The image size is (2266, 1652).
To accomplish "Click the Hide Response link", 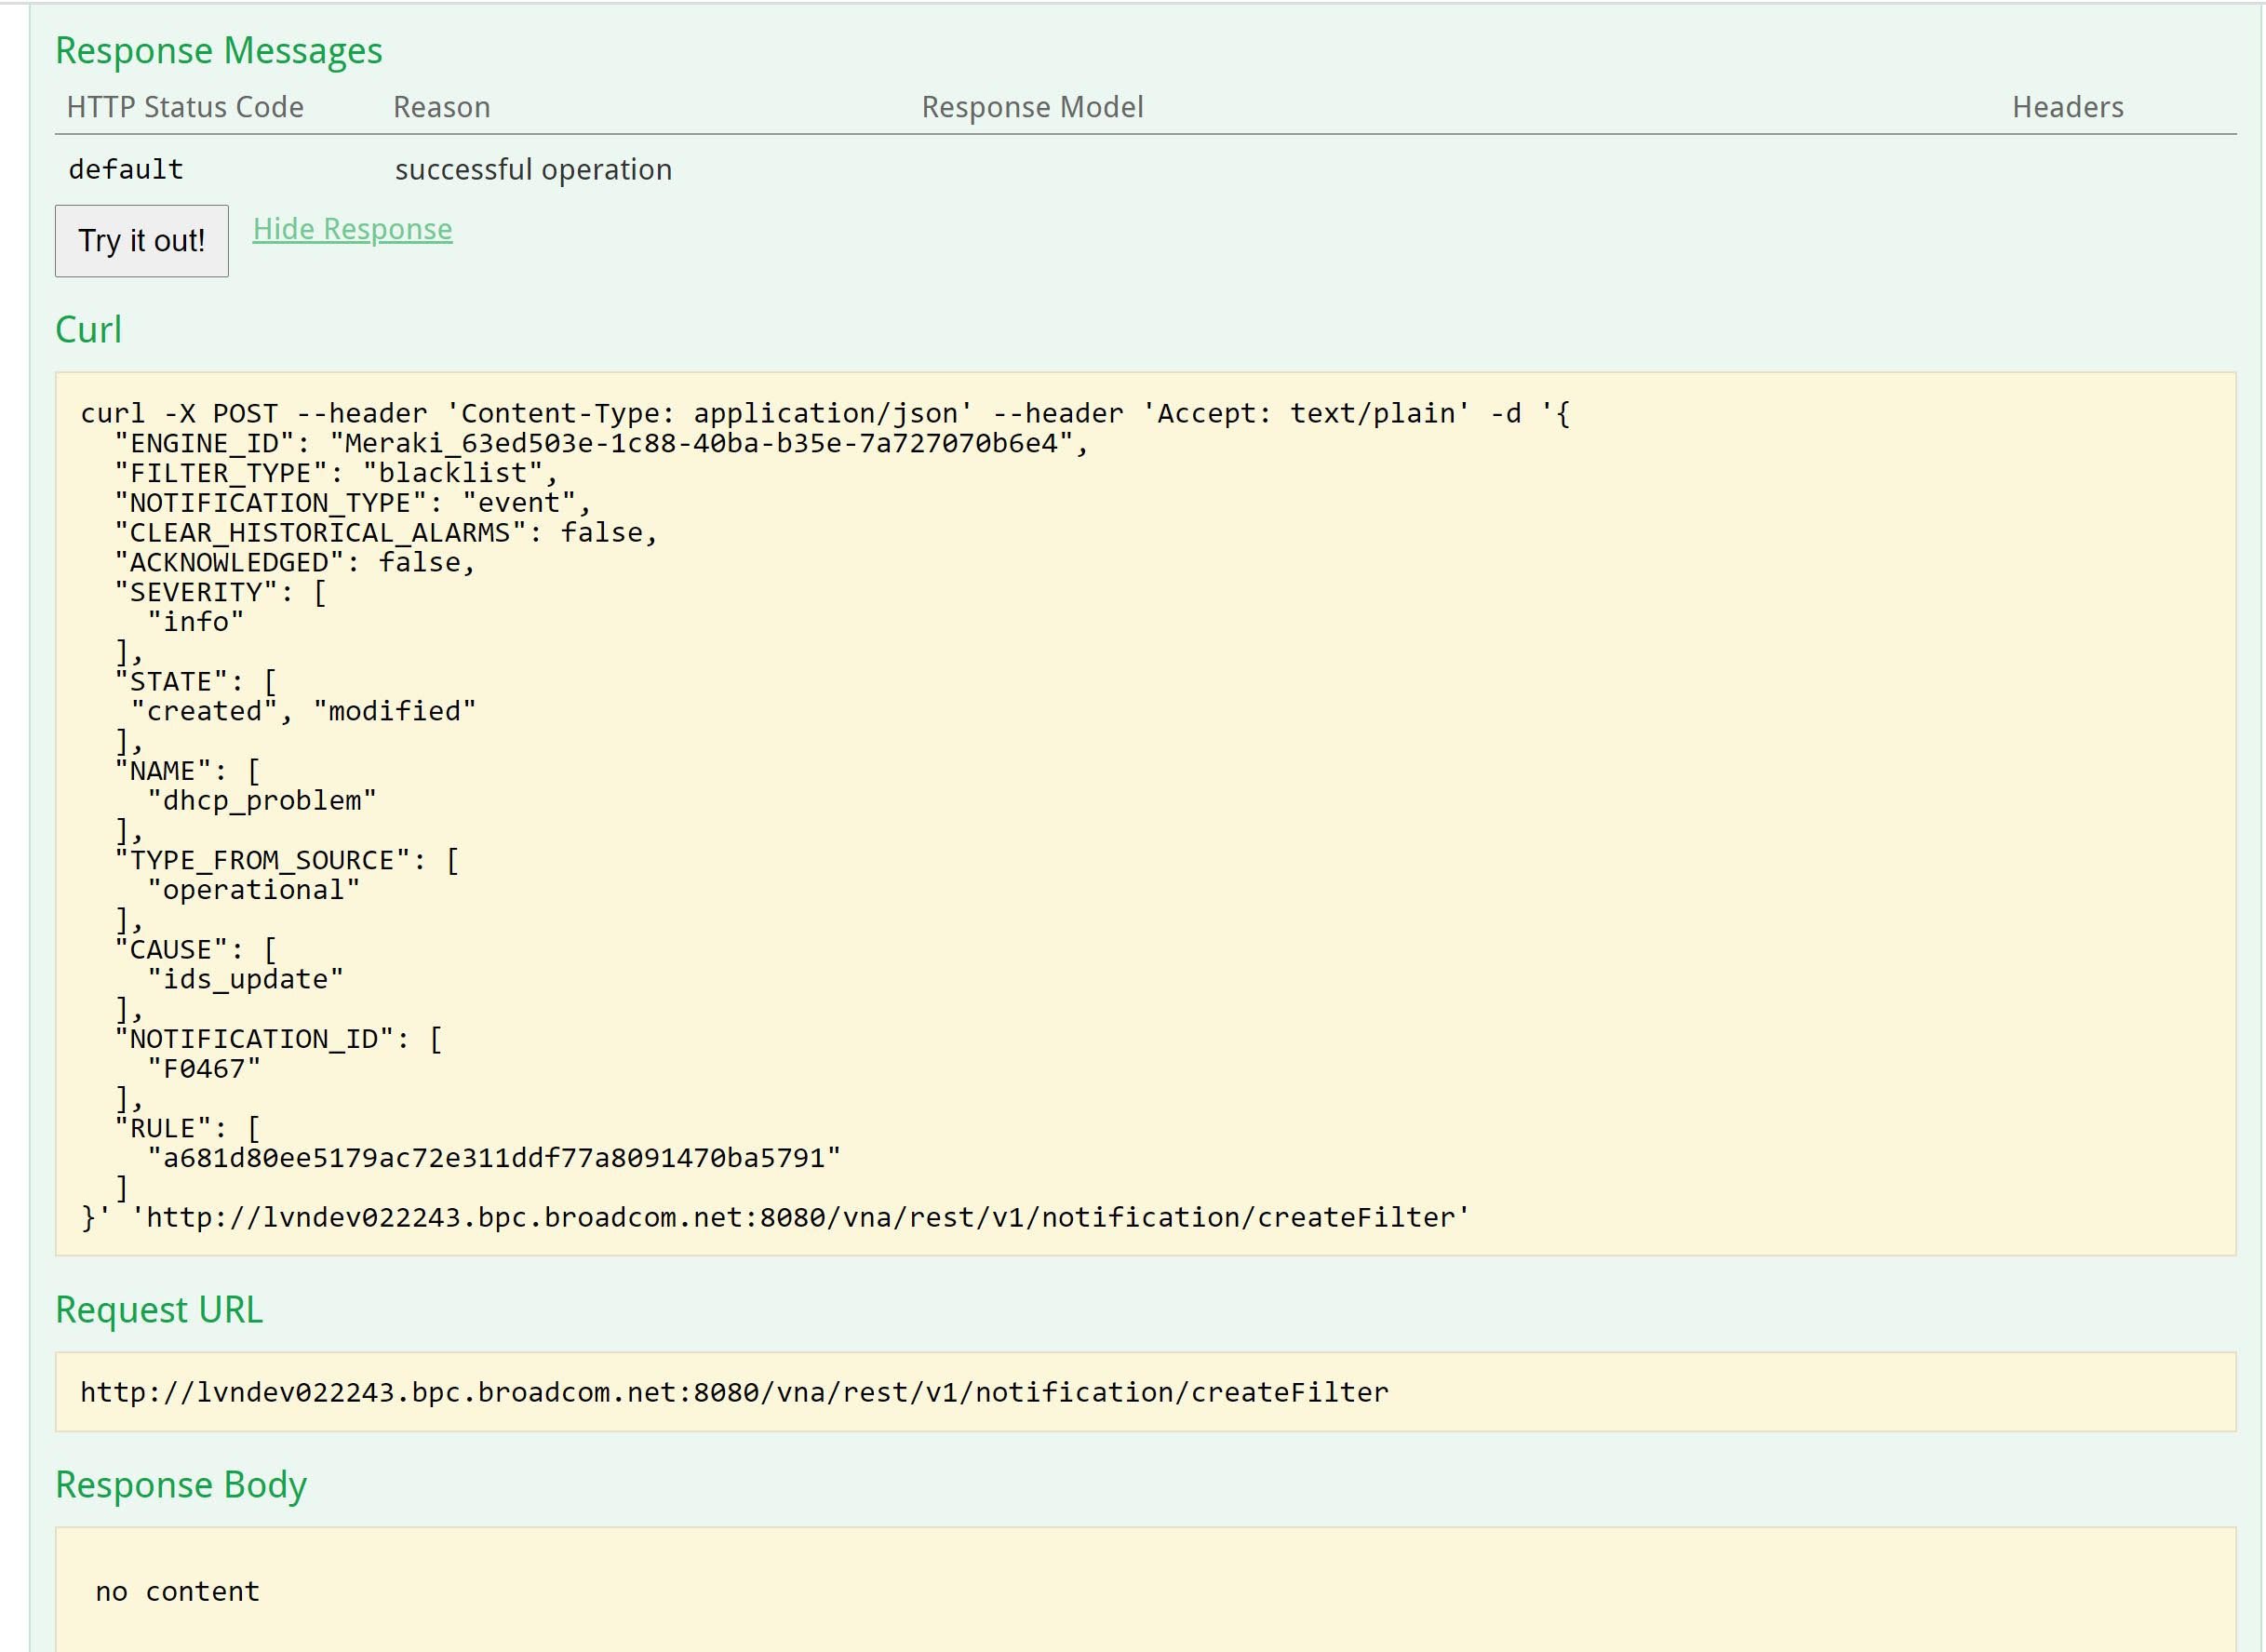I will [352, 229].
